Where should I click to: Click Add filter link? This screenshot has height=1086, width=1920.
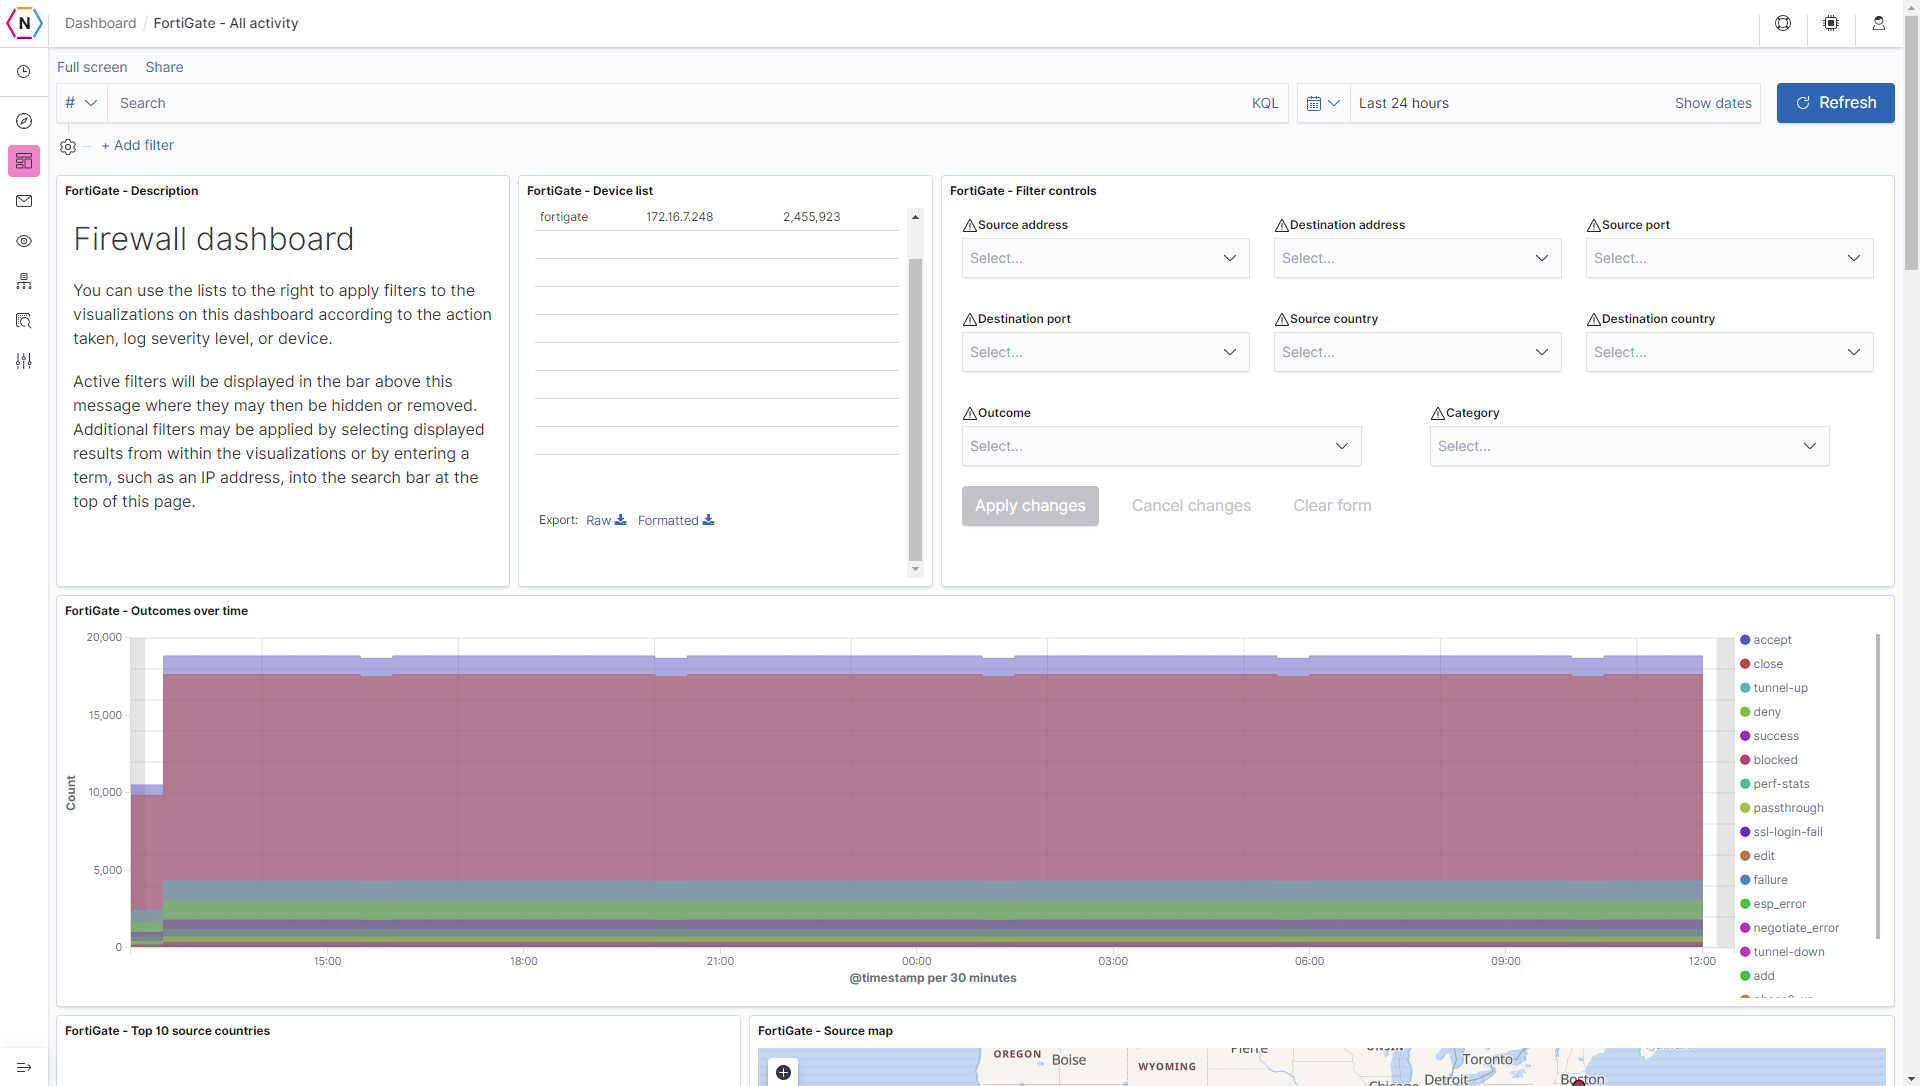138,145
